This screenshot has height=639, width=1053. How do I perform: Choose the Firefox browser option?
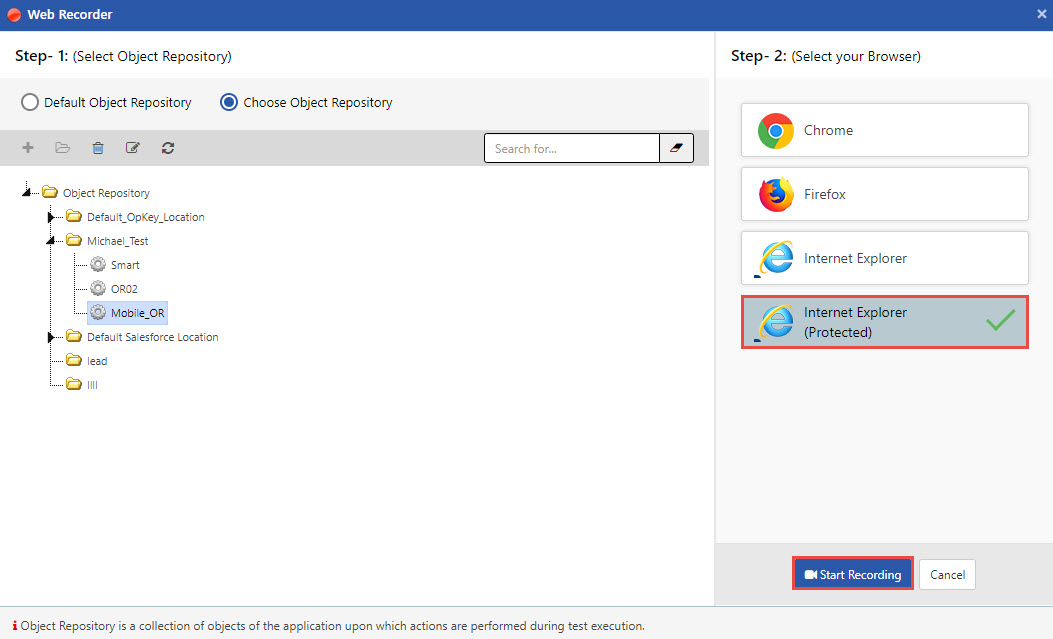(884, 194)
